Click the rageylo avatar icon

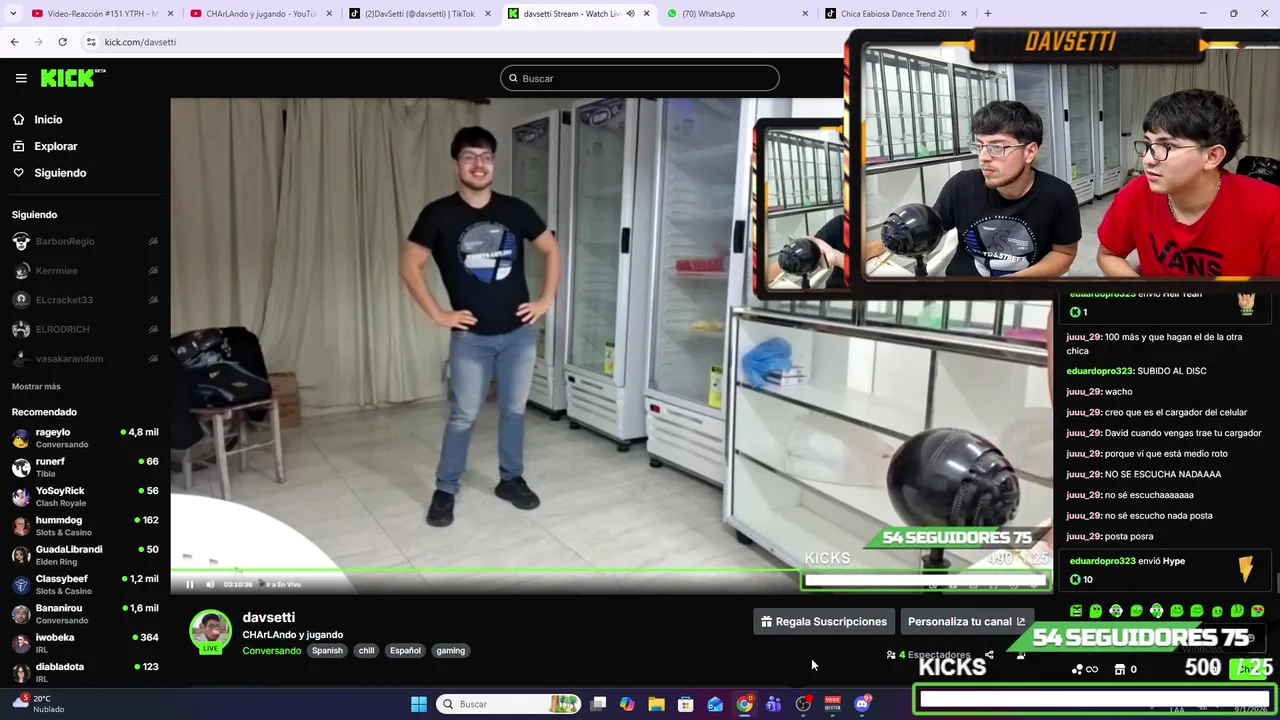(21, 438)
